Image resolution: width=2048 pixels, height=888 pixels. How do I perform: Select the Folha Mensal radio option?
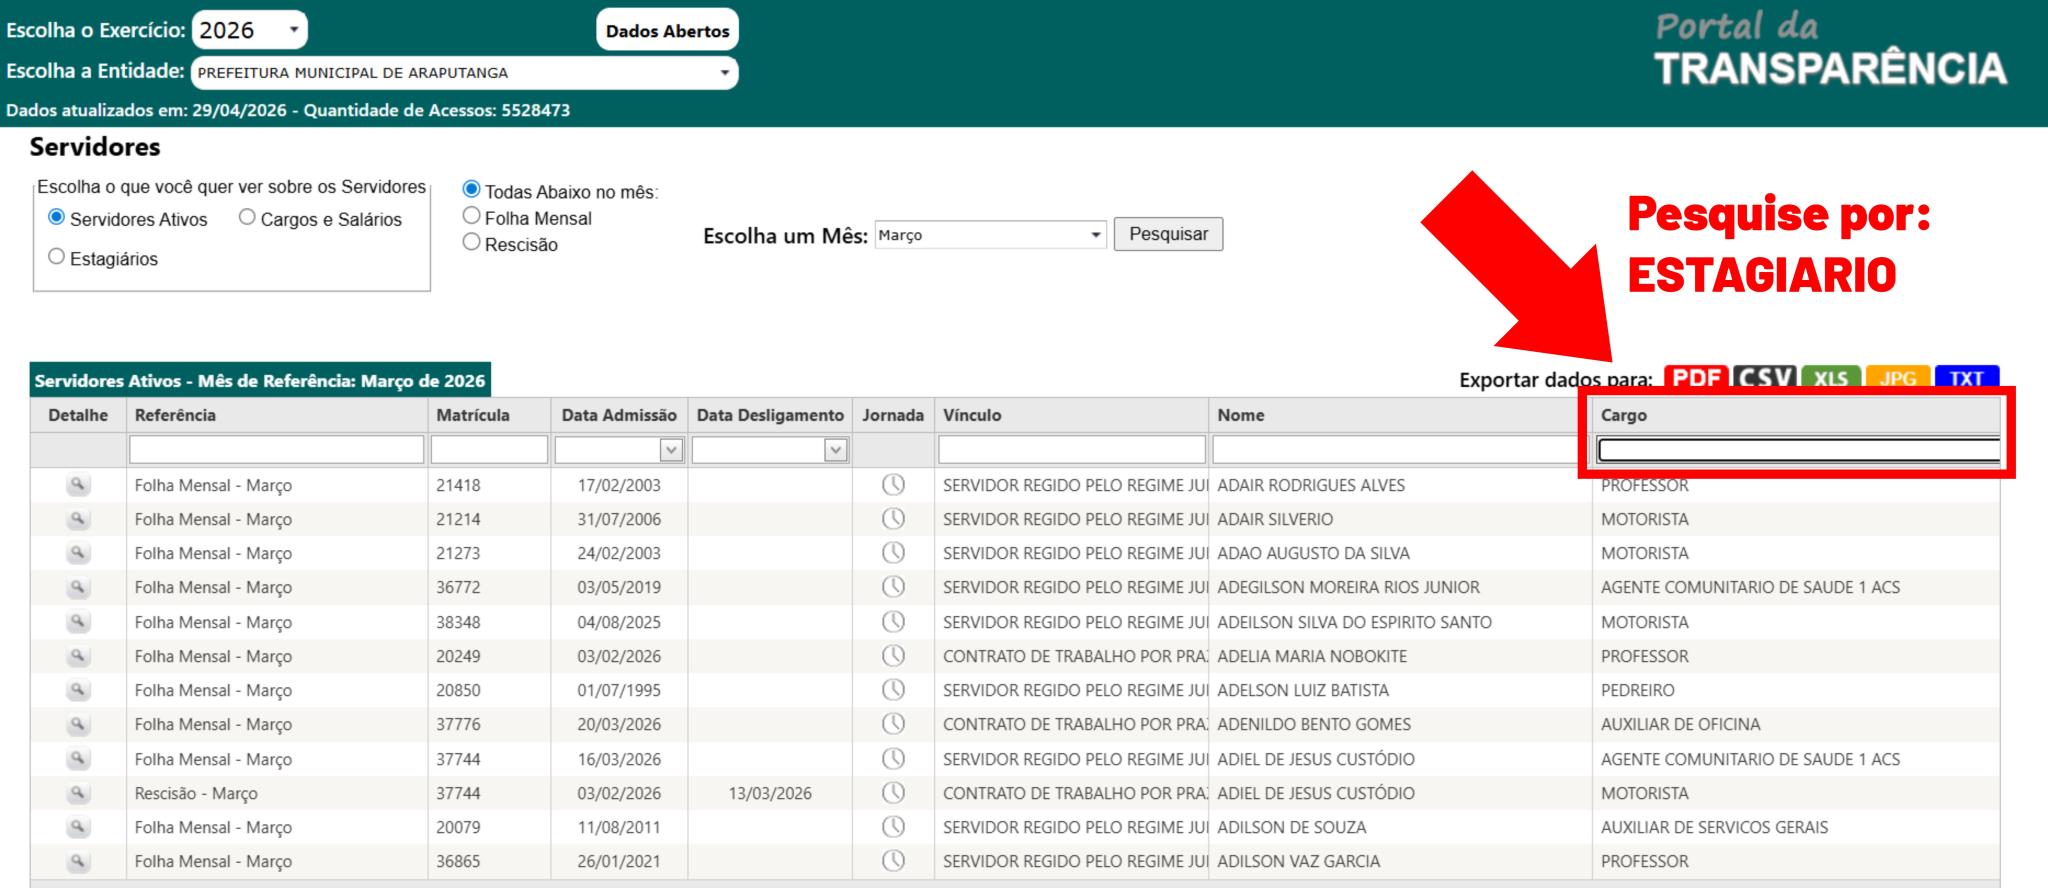click(472, 217)
